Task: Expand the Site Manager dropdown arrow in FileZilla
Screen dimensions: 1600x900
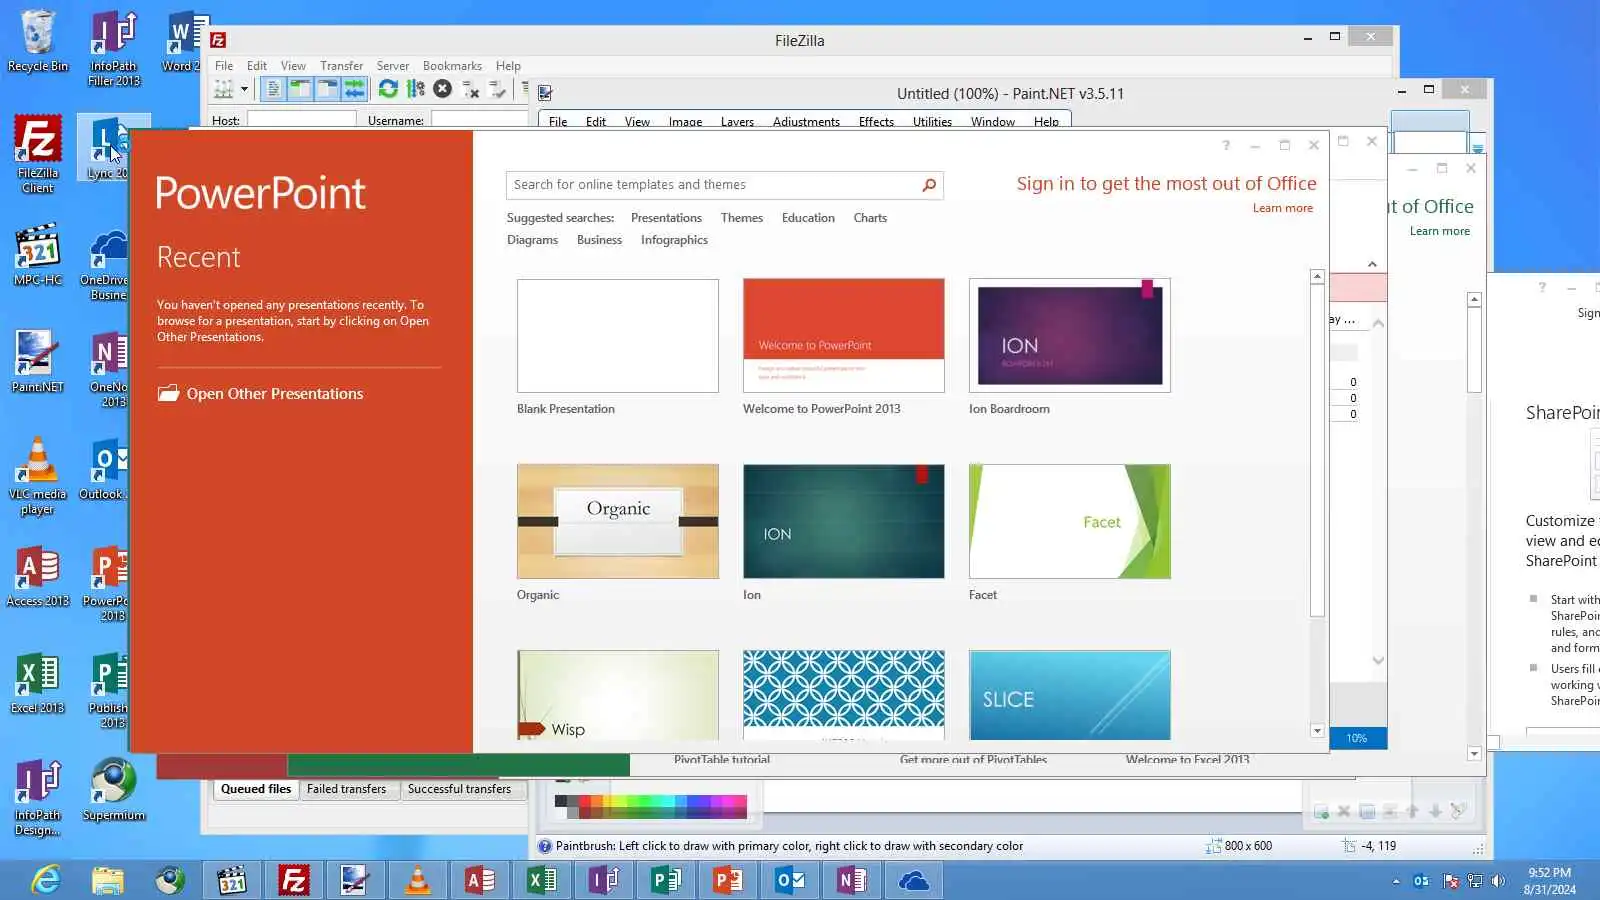Action: coord(244,89)
